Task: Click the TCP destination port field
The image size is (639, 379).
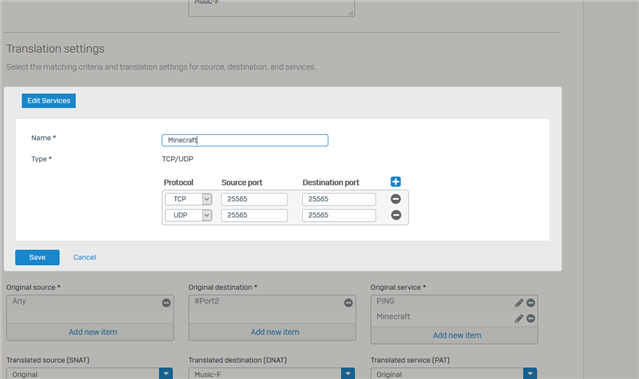Action: (339, 199)
